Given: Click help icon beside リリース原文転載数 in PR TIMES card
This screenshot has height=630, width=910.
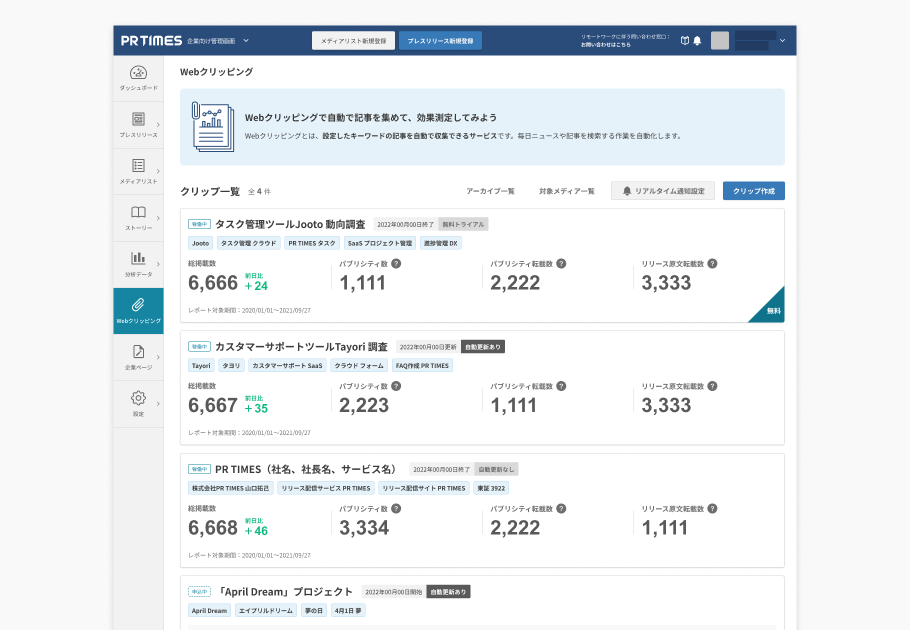Looking at the screenshot, I should pos(713,509).
